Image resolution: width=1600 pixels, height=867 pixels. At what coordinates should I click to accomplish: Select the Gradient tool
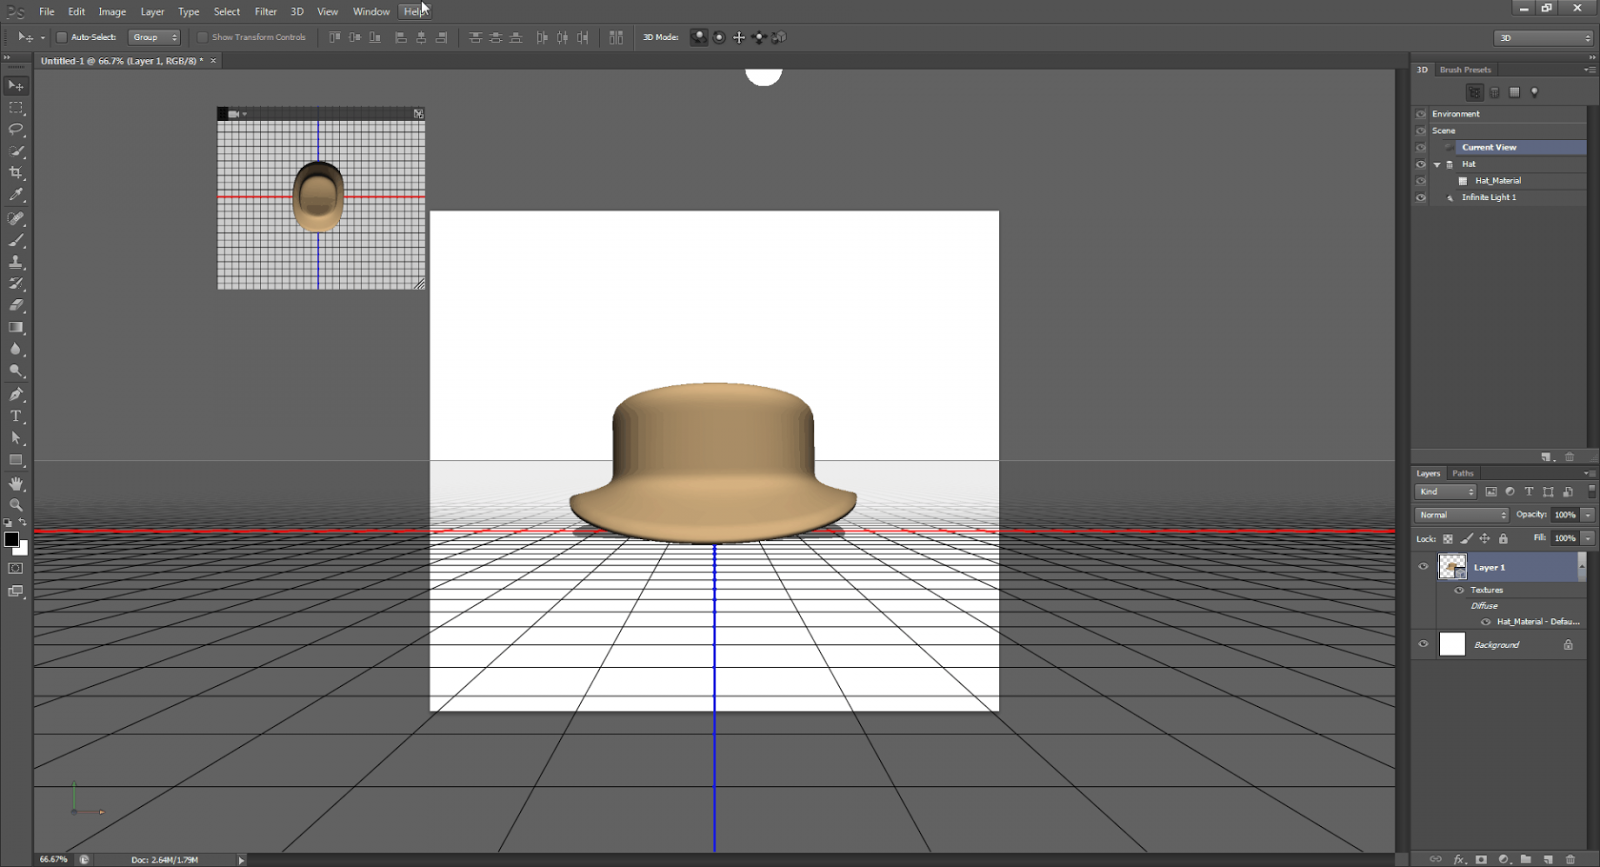click(x=16, y=328)
